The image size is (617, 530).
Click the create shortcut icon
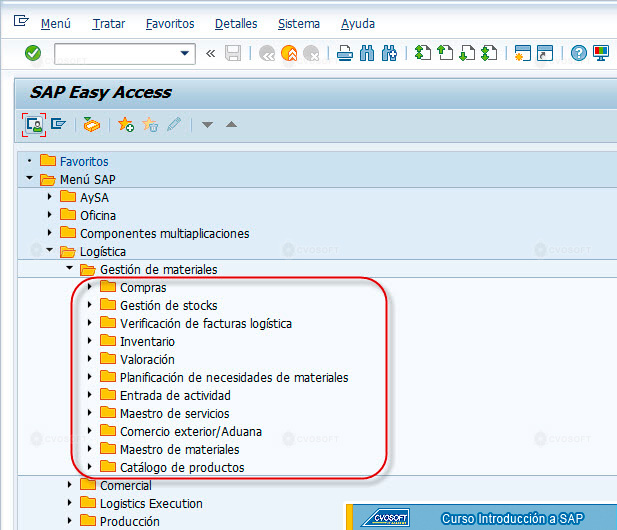pos(545,53)
